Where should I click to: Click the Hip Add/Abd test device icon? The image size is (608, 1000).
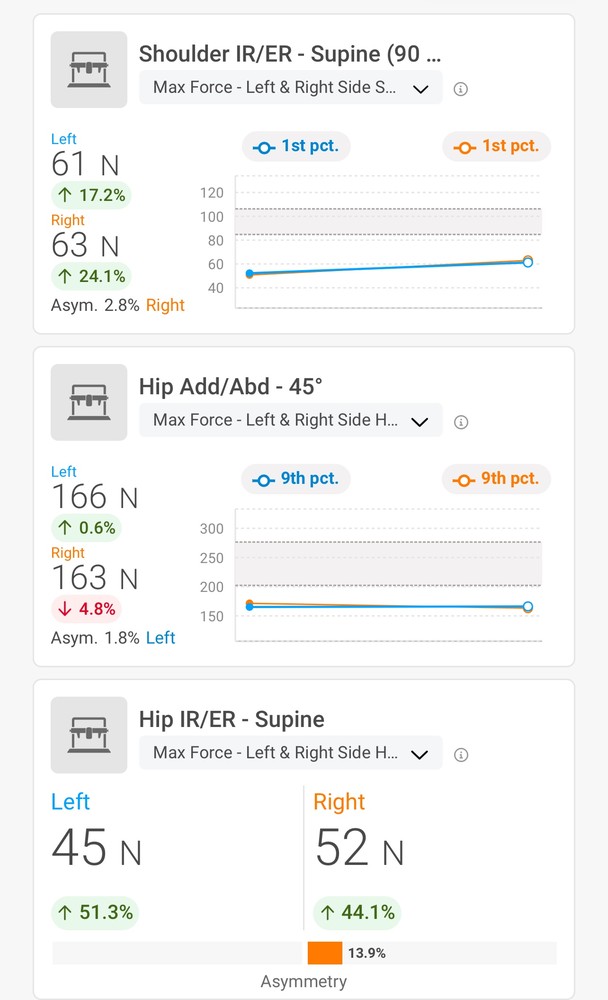[89, 402]
